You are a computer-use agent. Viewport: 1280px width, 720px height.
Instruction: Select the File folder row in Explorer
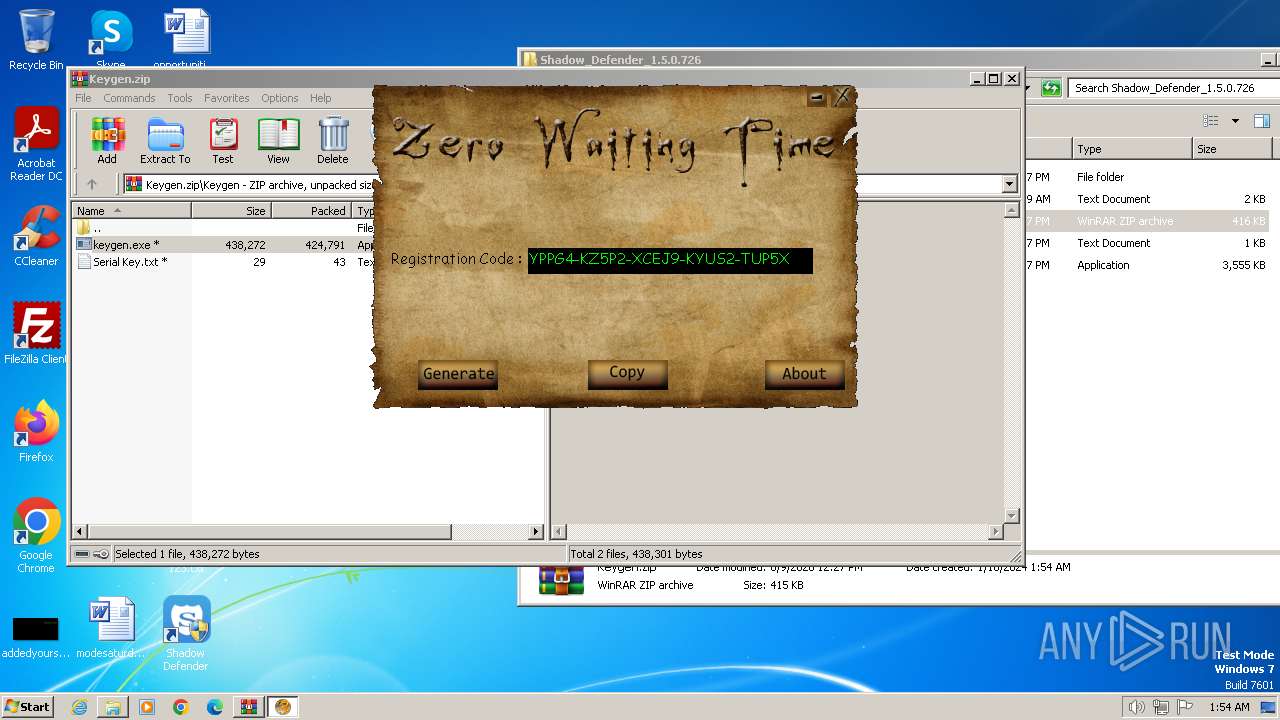(x=1147, y=177)
